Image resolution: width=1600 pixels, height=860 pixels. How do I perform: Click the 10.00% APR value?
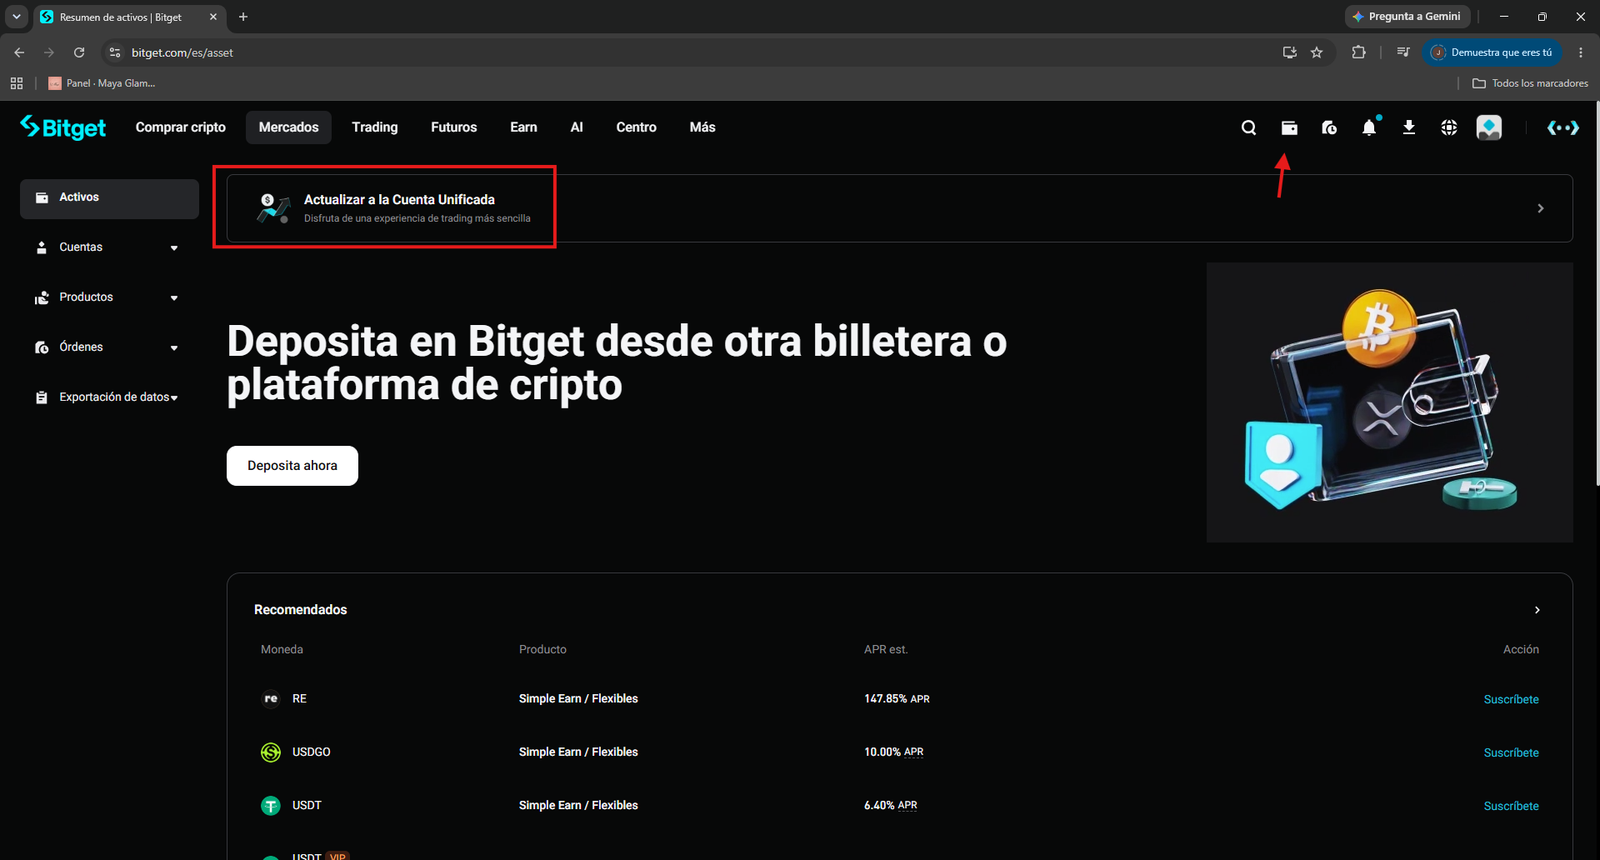point(894,752)
